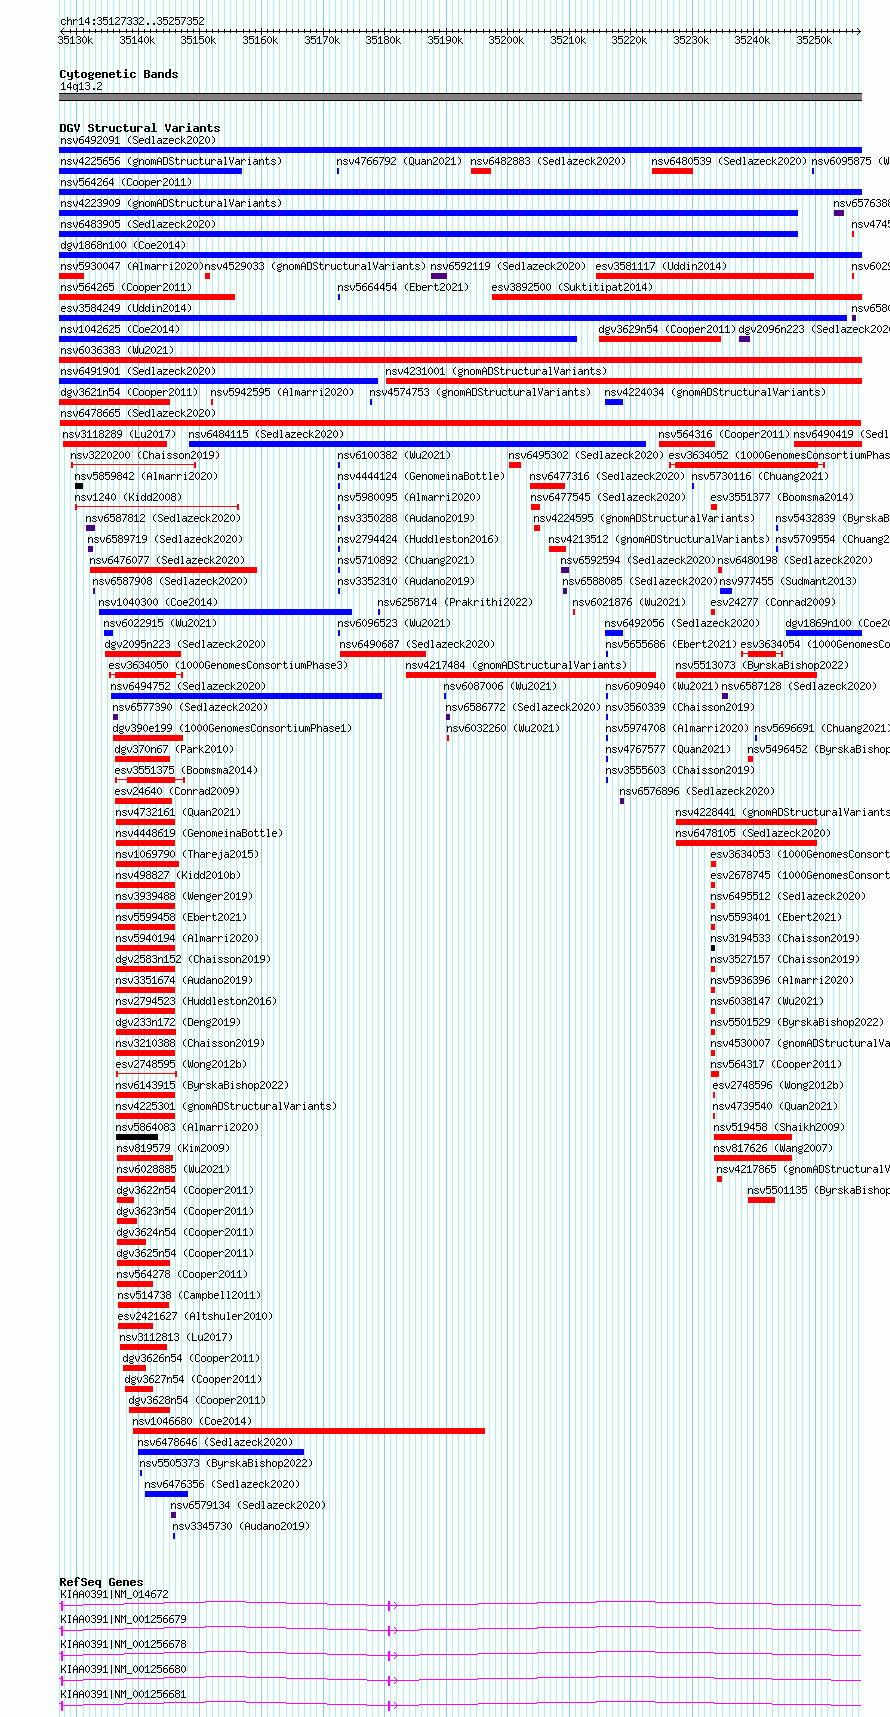Click the nsv2794424 (Huddleston2016) label
The image size is (890, 1717).
point(418,539)
